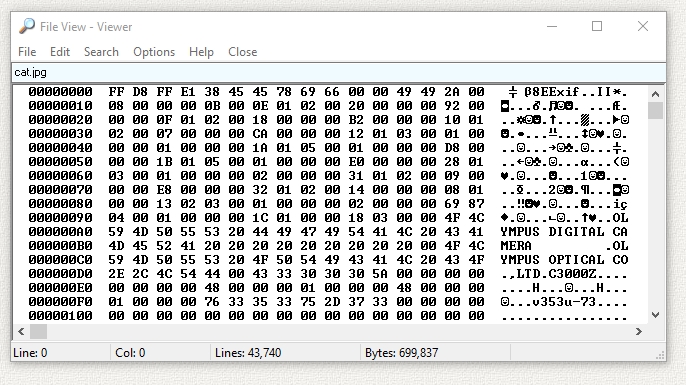Screen dimensions: 686x385
Task: Click offset 00000040
Action: [60, 148]
